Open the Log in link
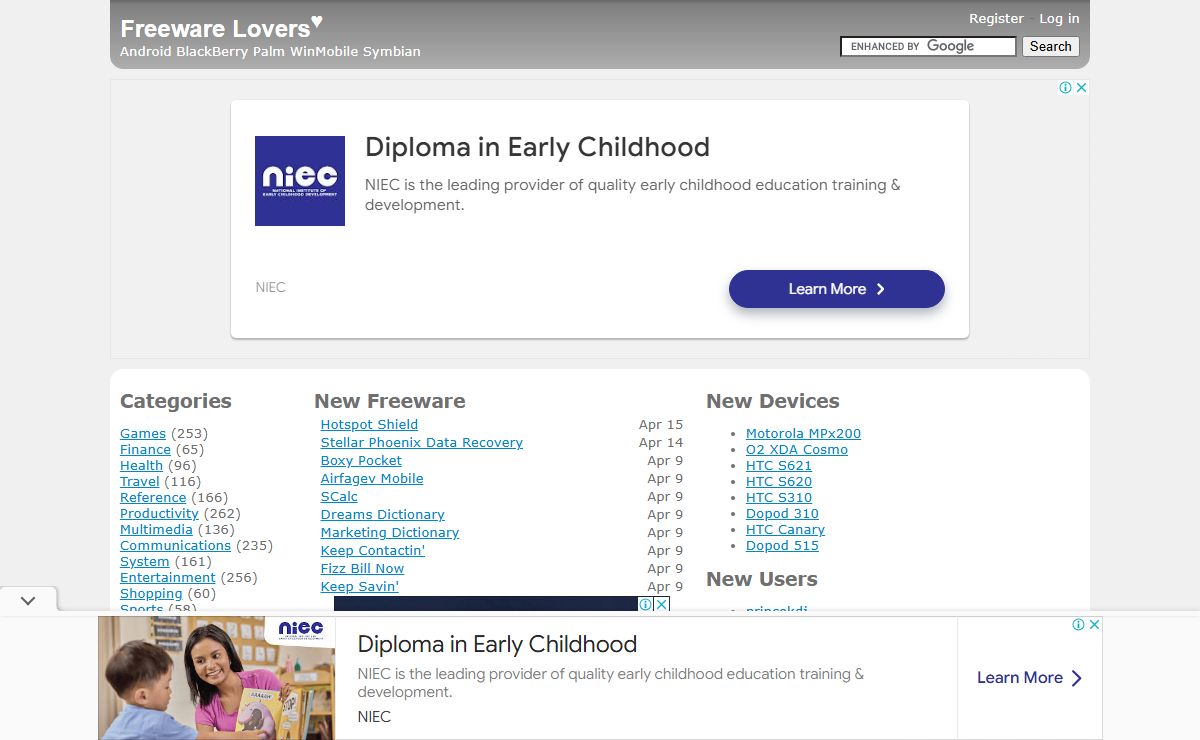 pyautogui.click(x=1059, y=19)
